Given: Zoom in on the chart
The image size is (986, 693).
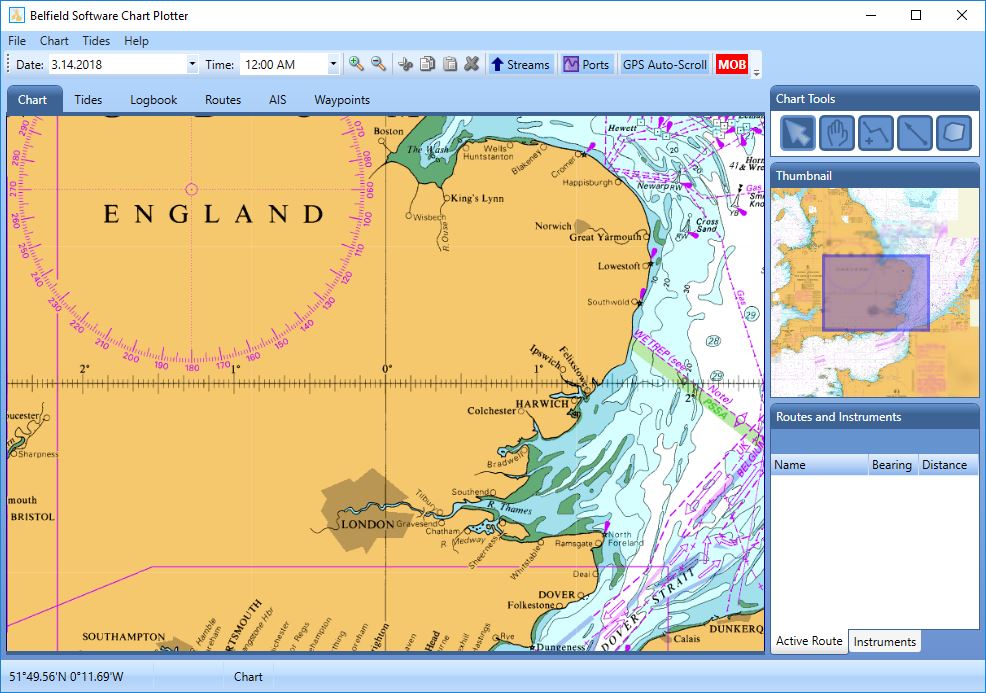Looking at the screenshot, I should pyautogui.click(x=356, y=63).
